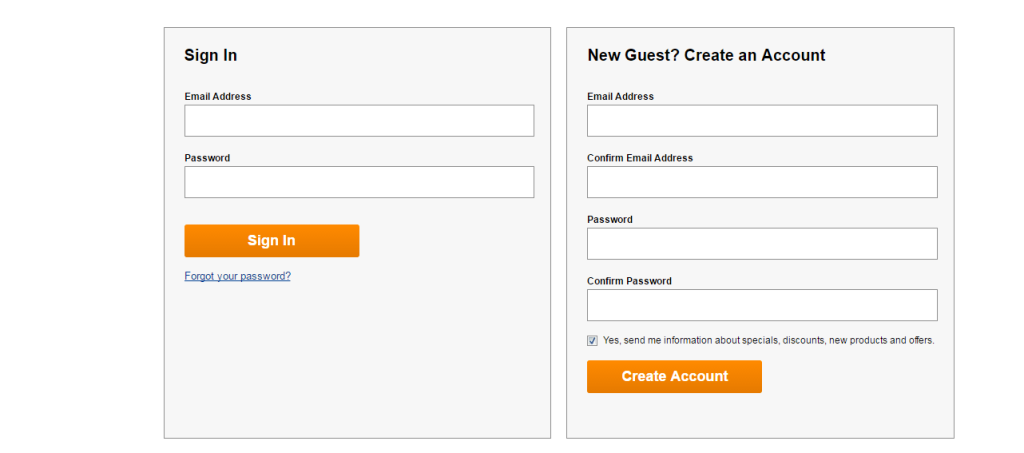The width and height of the screenshot is (1024, 453).
Task: Focus the Create Account password field
Action: coord(762,244)
